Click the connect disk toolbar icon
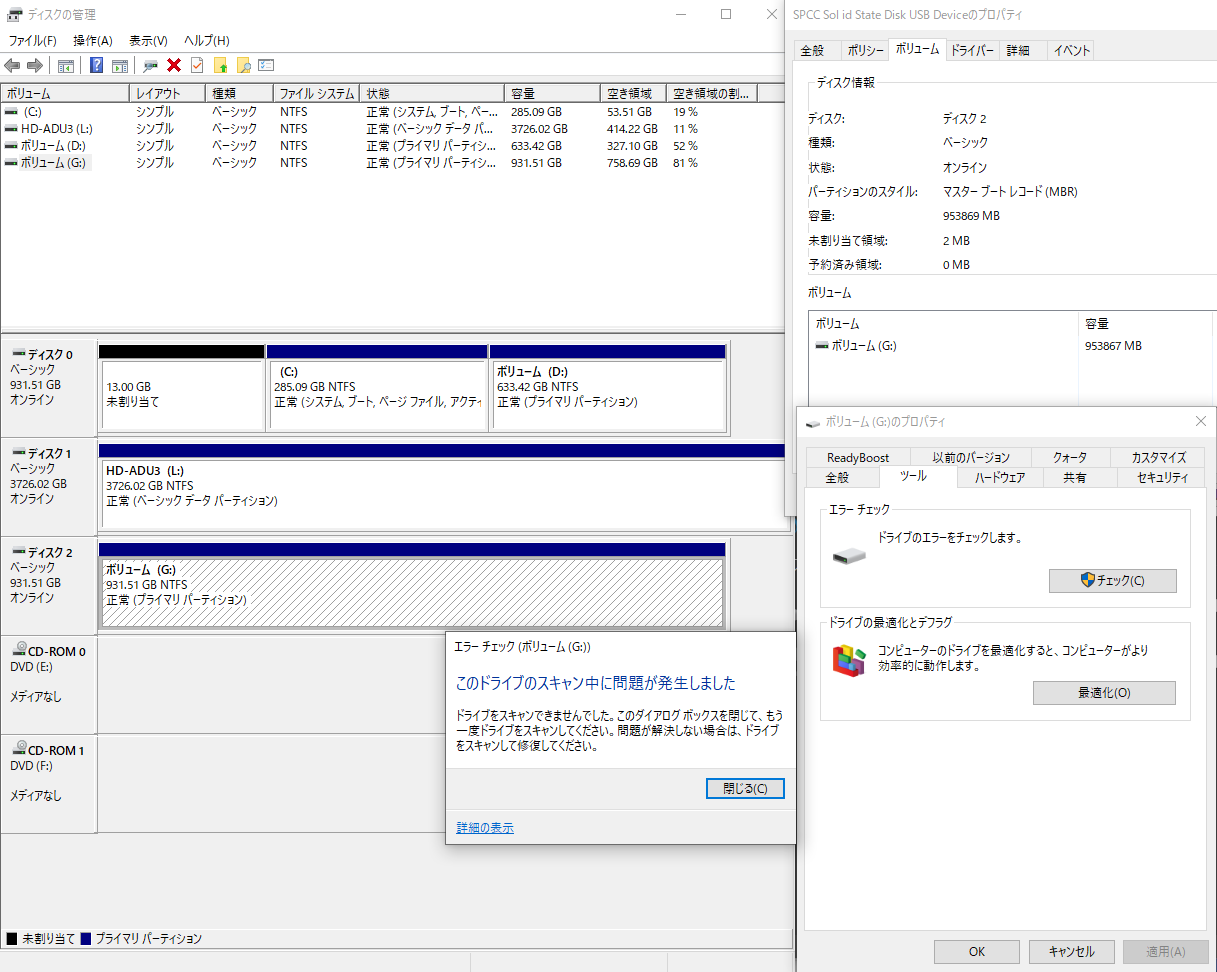This screenshot has width=1217, height=972. [x=150, y=66]
